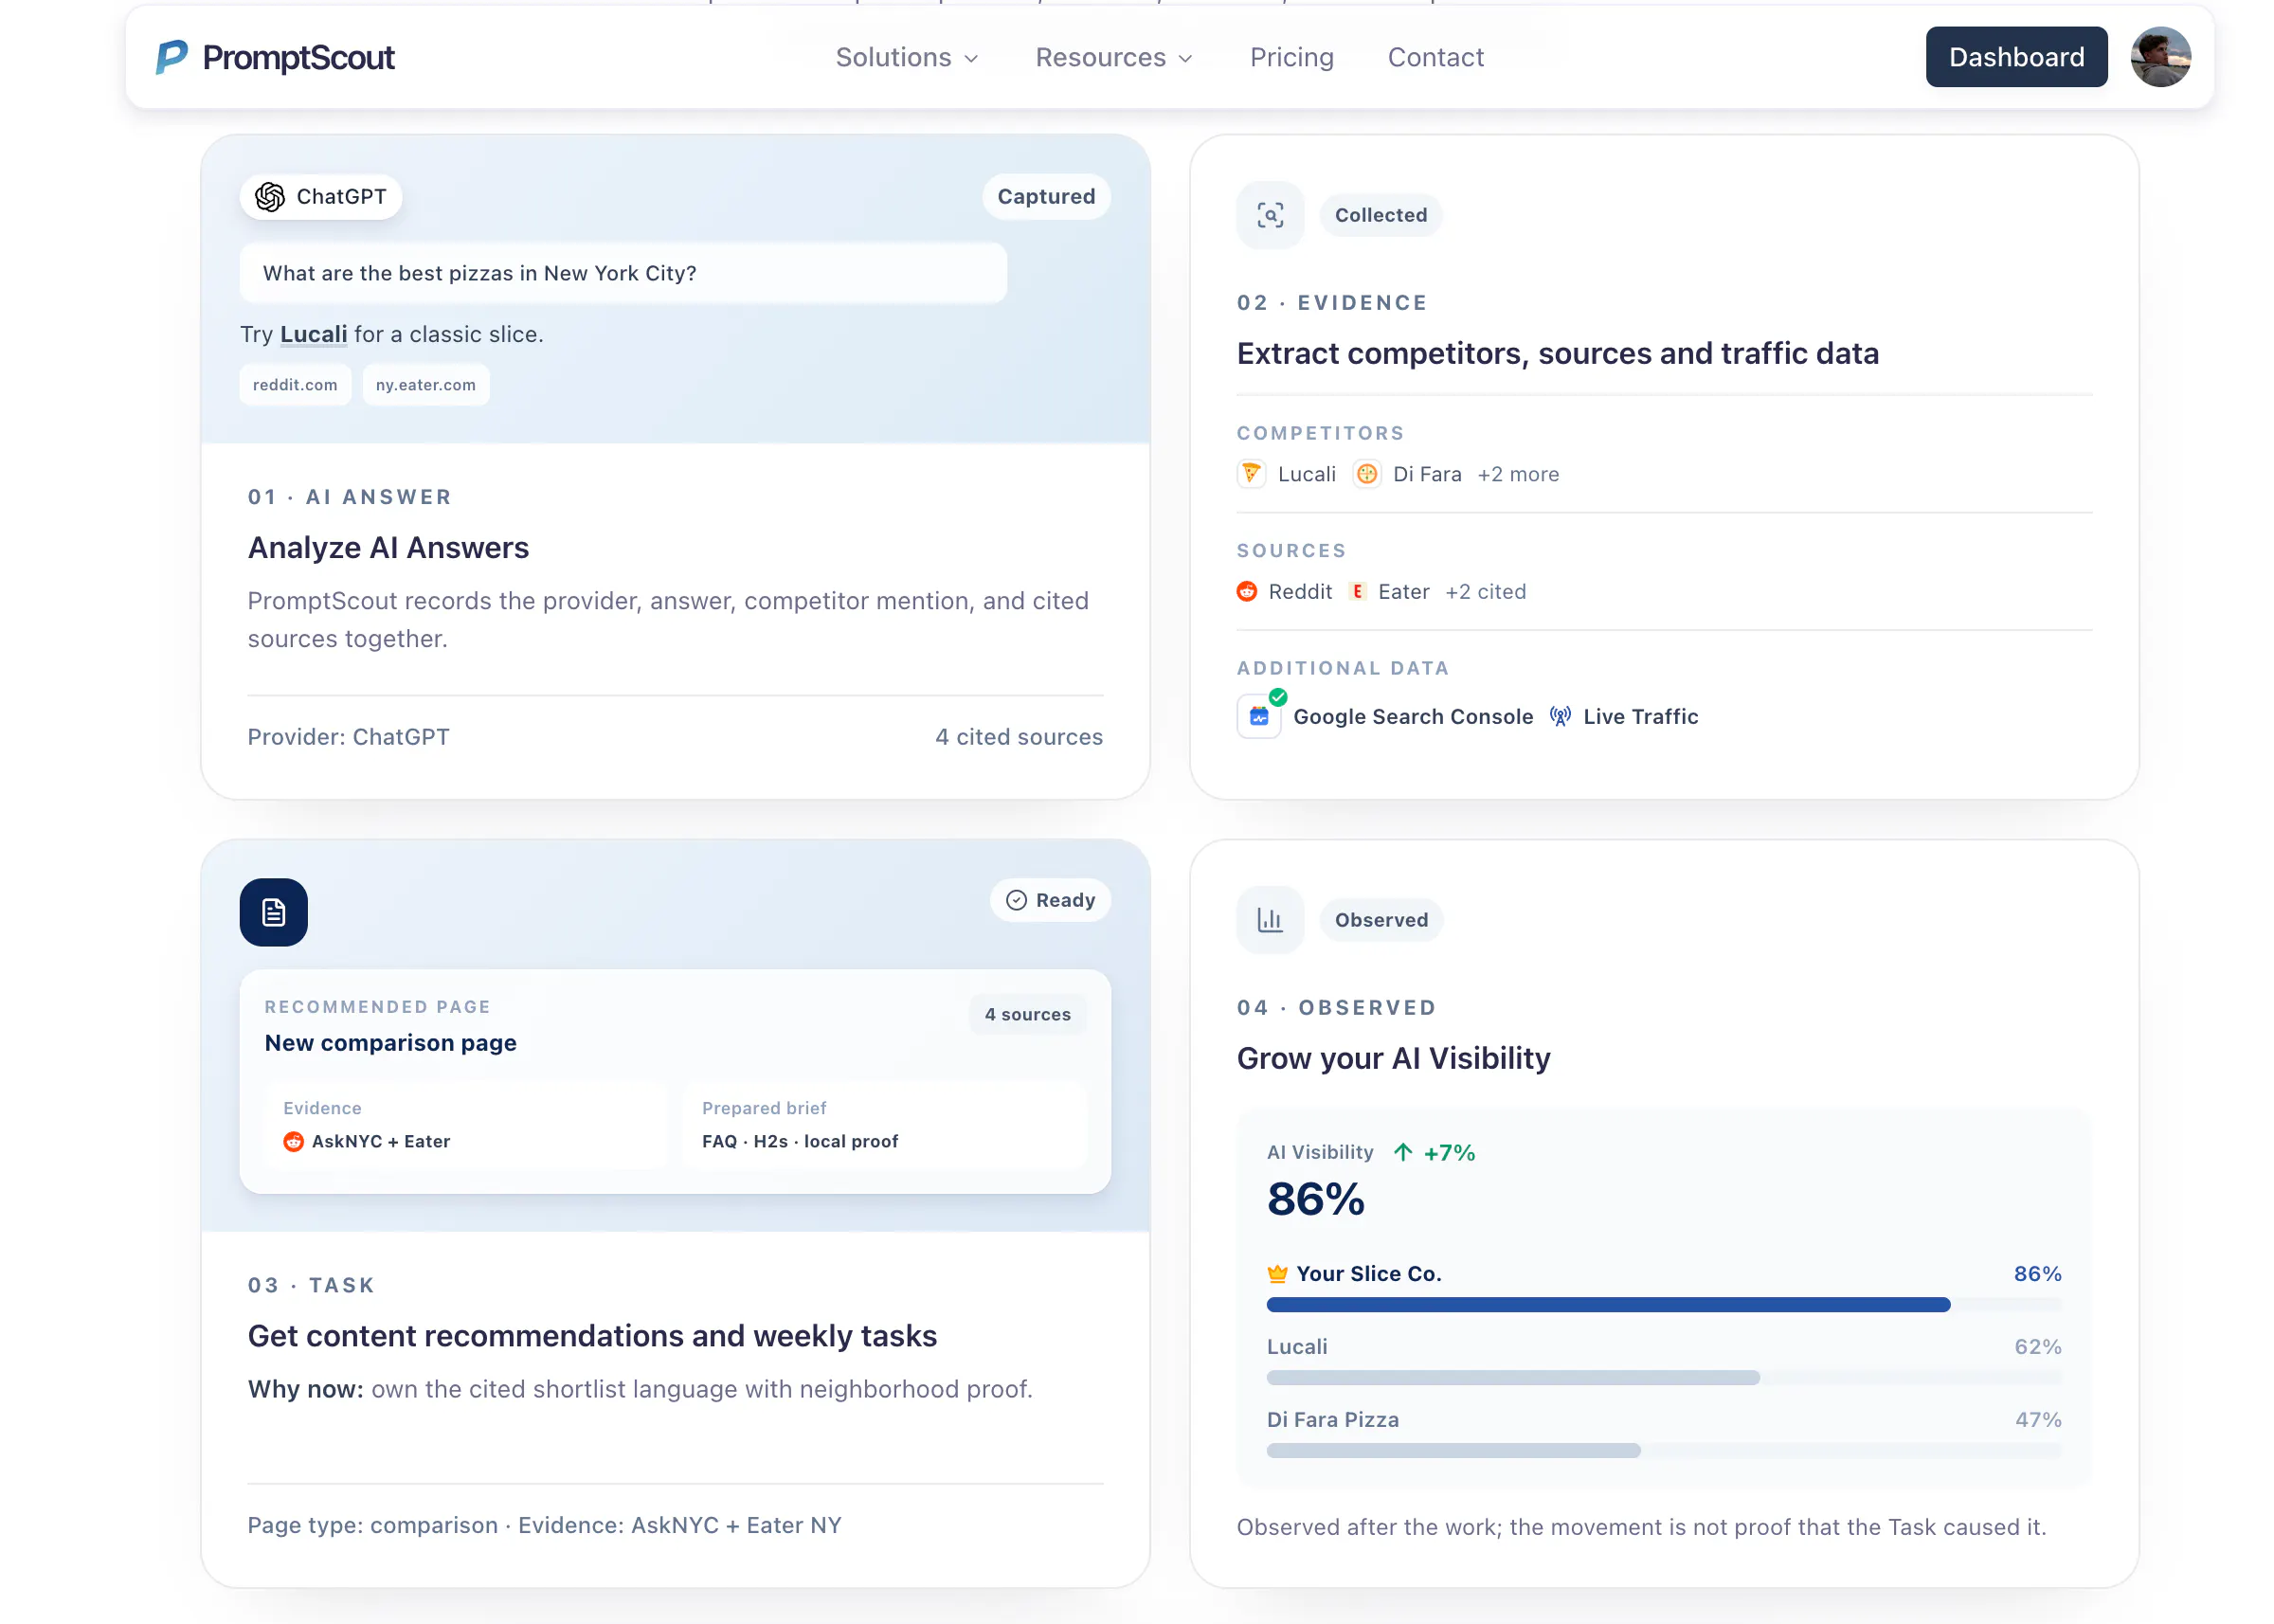Click the pizza question prompt field
Viewport: 2274px width, 1624px height.
click(x=623, y=273)
